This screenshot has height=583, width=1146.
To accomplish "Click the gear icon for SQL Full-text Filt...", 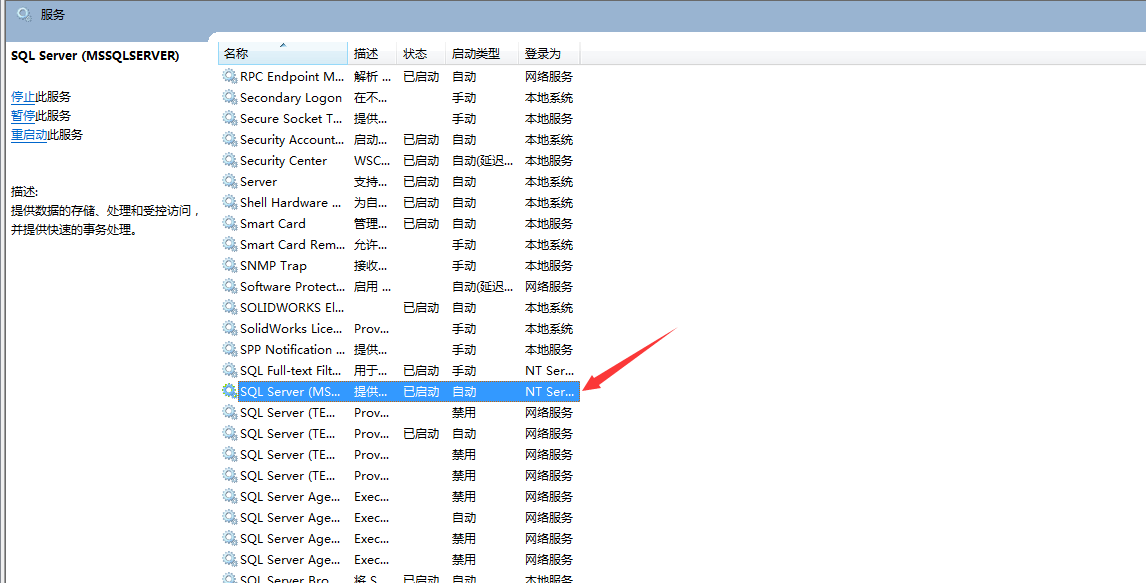I will (x=229, y=370).
